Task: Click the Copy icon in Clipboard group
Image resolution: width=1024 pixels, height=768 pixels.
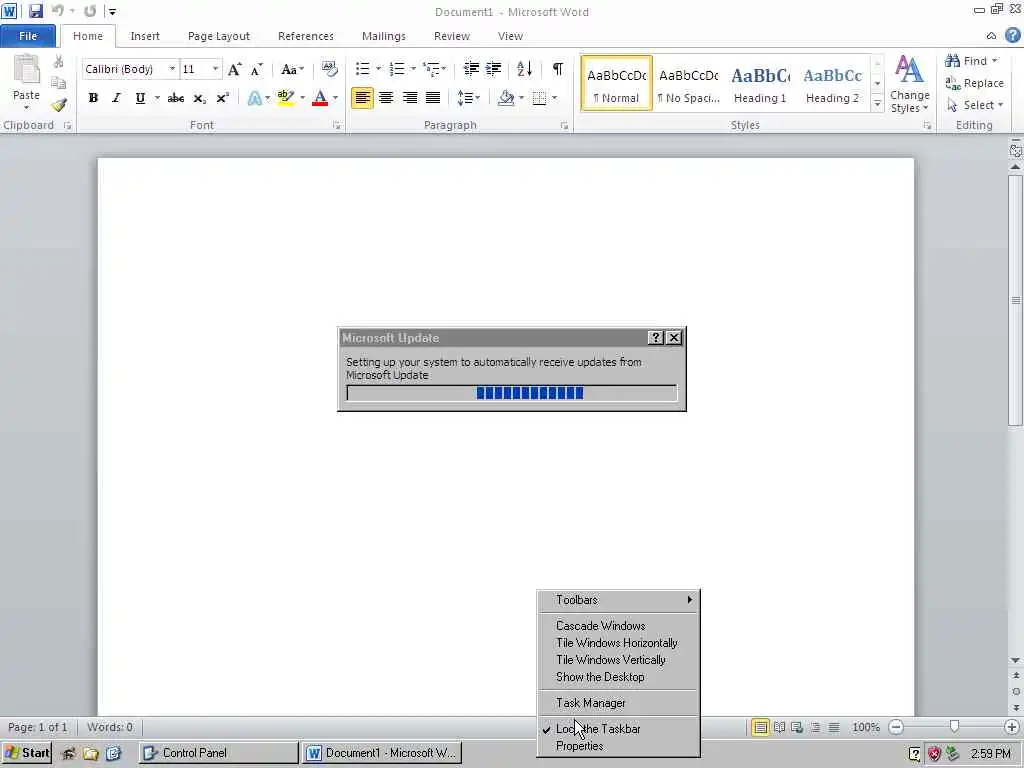Action: [x=58, y=83]
